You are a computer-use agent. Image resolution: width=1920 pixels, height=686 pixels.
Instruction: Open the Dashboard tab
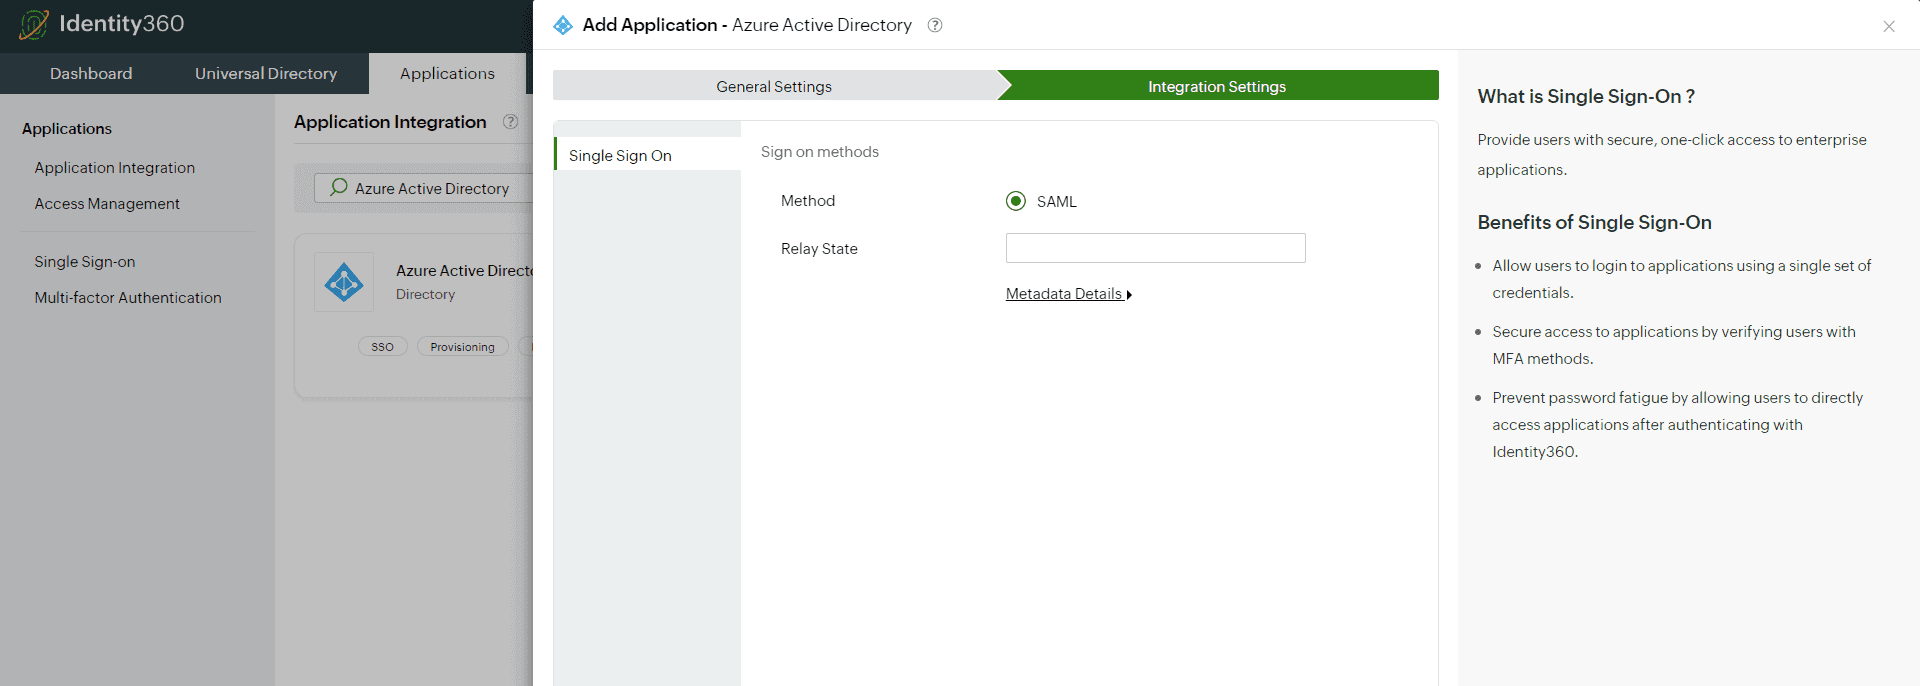(x=91, y=74)
